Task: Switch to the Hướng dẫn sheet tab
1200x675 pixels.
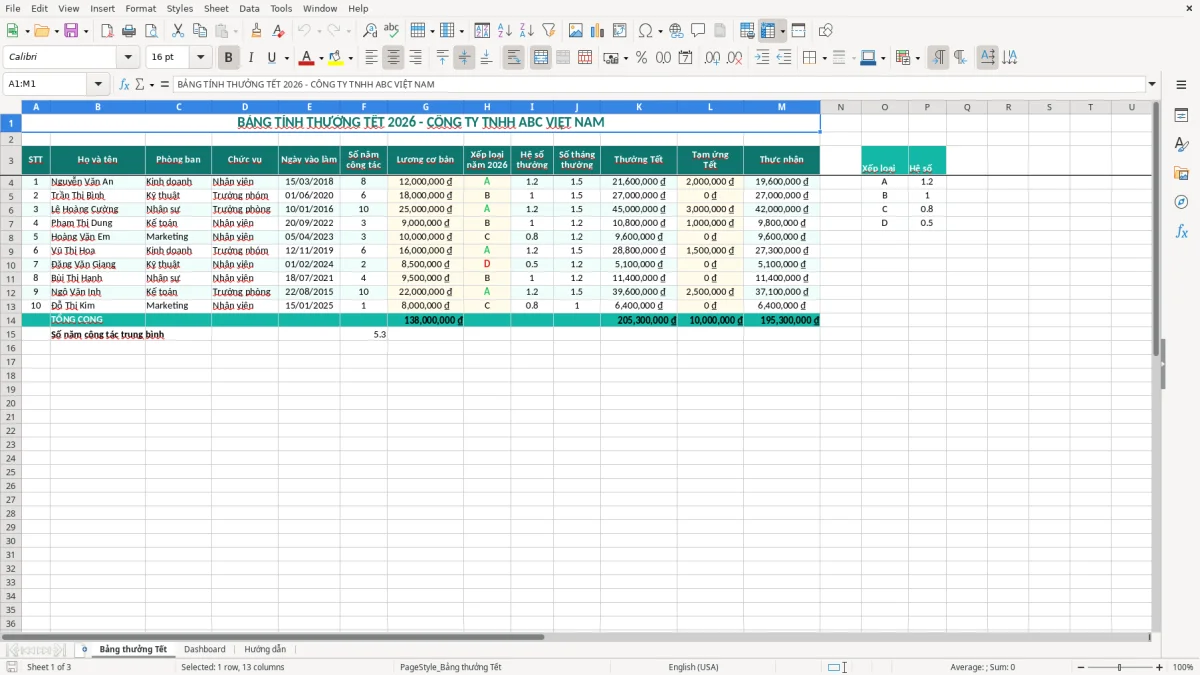Action: pyautogui.click(x=265, y=649)
